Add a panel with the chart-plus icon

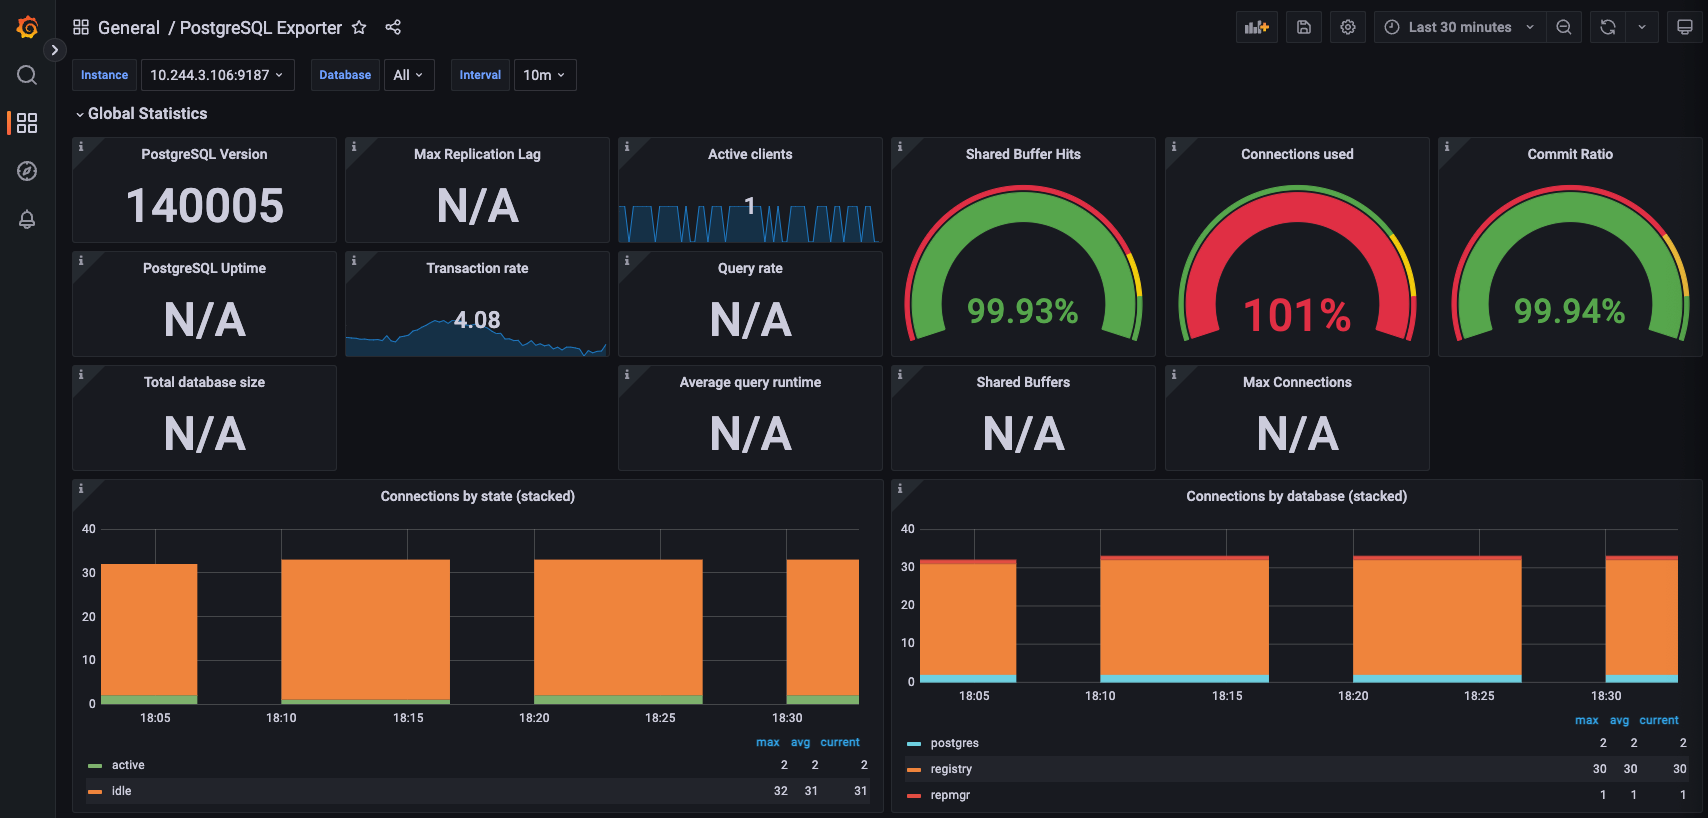1256,27
